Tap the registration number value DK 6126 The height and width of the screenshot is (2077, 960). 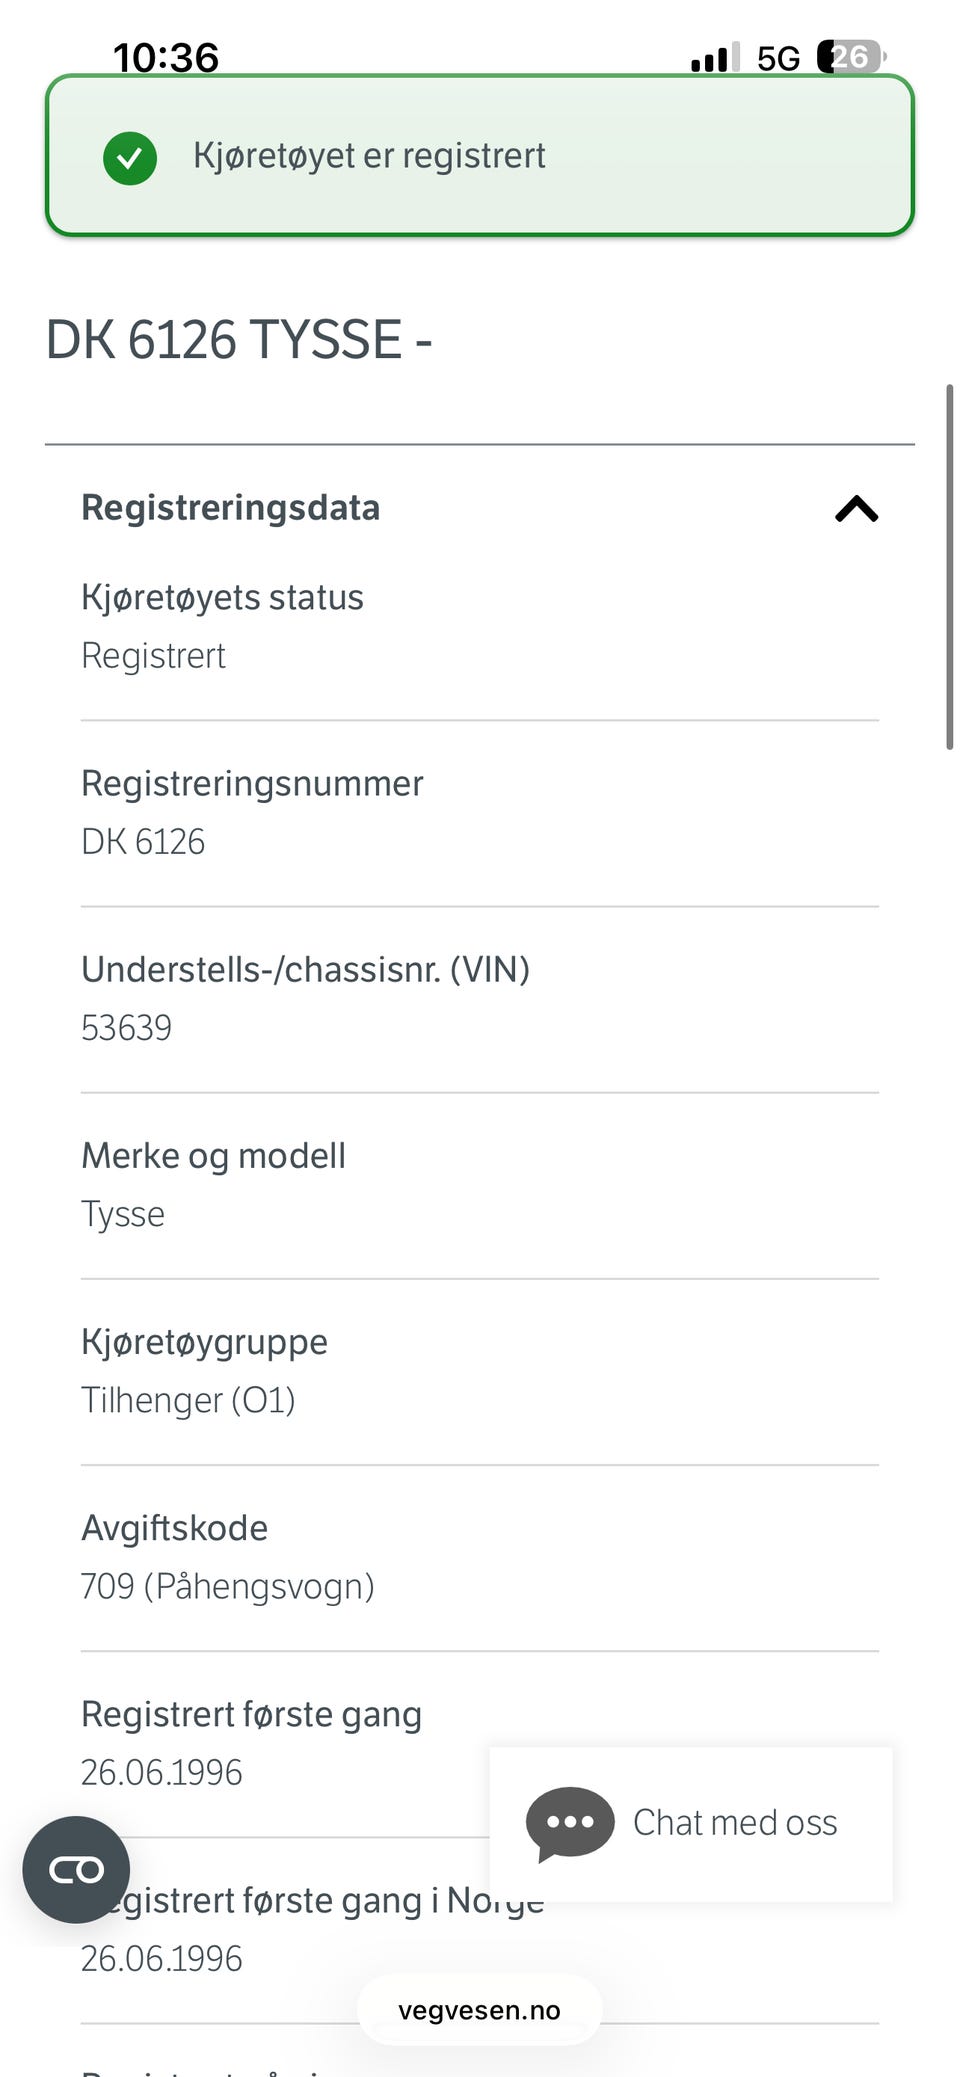[x=143, y=842]
